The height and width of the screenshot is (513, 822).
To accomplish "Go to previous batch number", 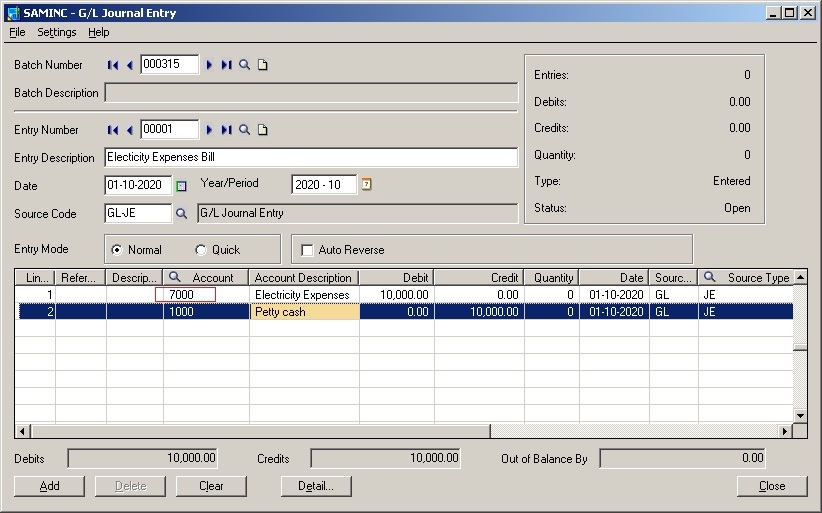I will coord(129,65).
